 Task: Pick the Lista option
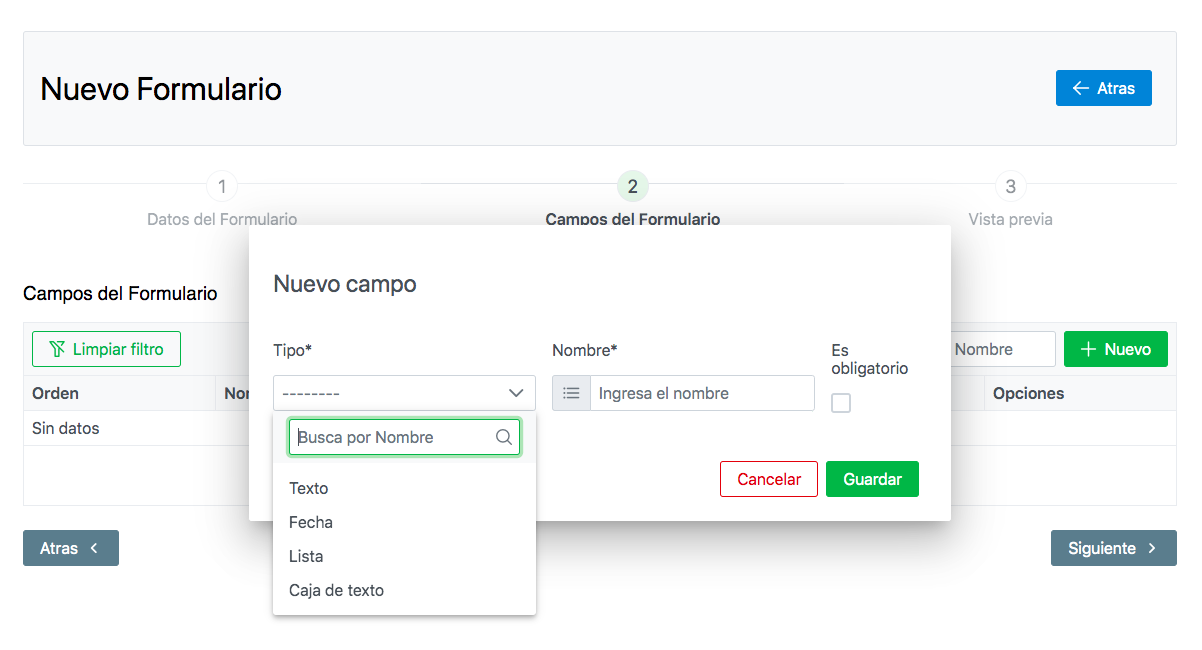[x=306, y=556]
